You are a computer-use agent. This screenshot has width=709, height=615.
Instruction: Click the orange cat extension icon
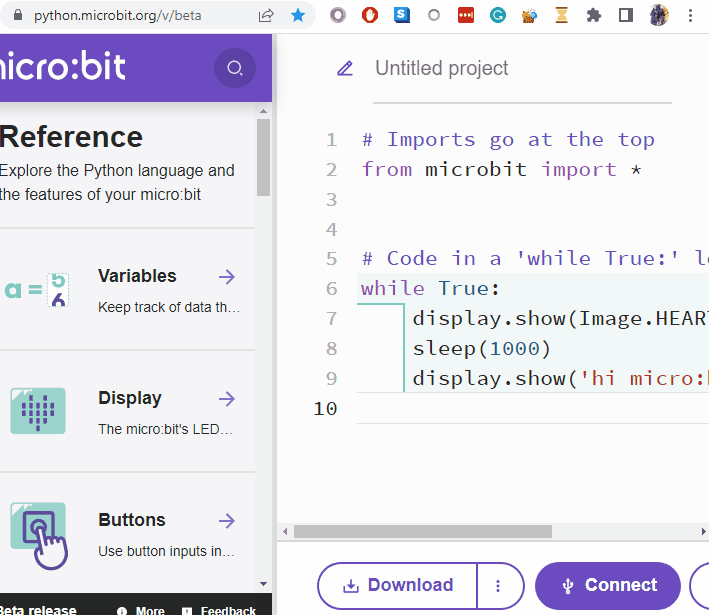coord(529,15)
